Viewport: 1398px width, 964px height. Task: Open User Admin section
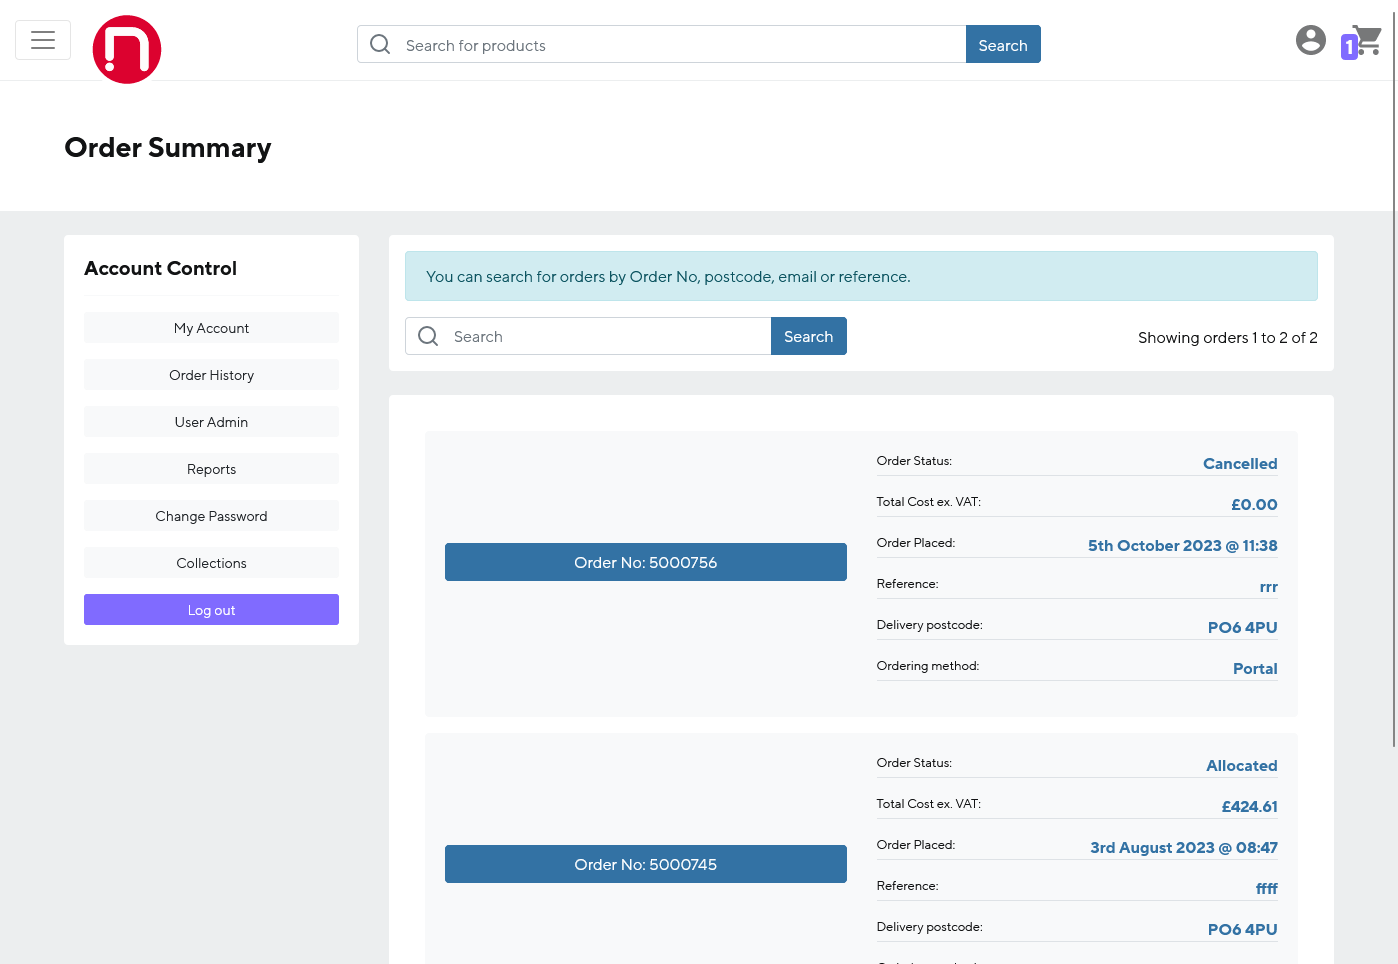coord(211,422)
